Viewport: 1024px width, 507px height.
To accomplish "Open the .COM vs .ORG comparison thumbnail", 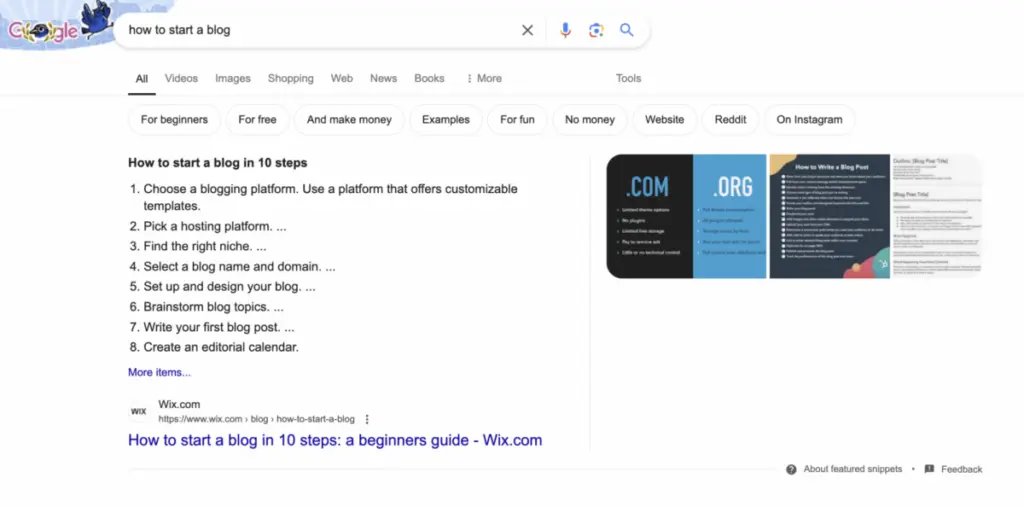I will (686, 216).
